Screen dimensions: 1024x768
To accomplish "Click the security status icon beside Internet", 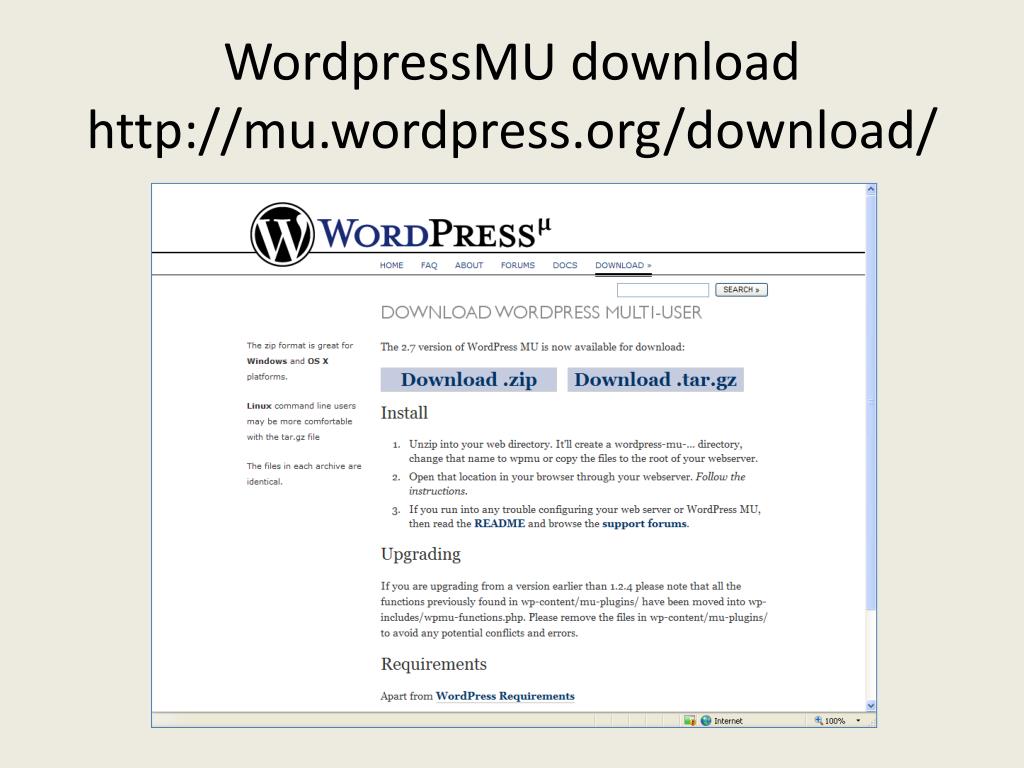I will pos(690,721).
